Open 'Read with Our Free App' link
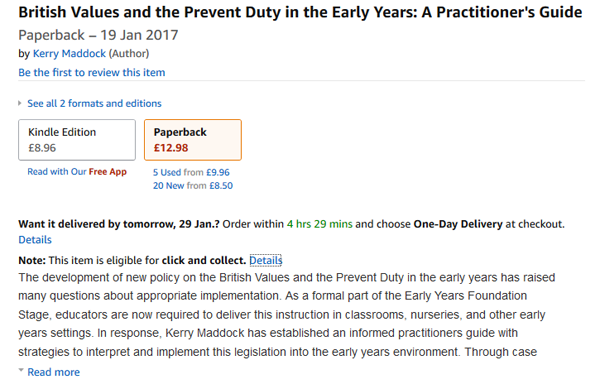Image resolution: width=600 pixels, height=389 pixels. [x=77, y=172]
